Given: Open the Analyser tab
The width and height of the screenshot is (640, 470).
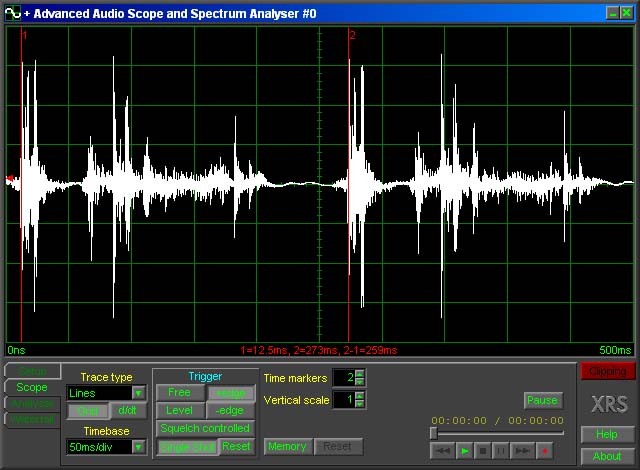Looking at the screenshot, I should (x=32, y=403).
